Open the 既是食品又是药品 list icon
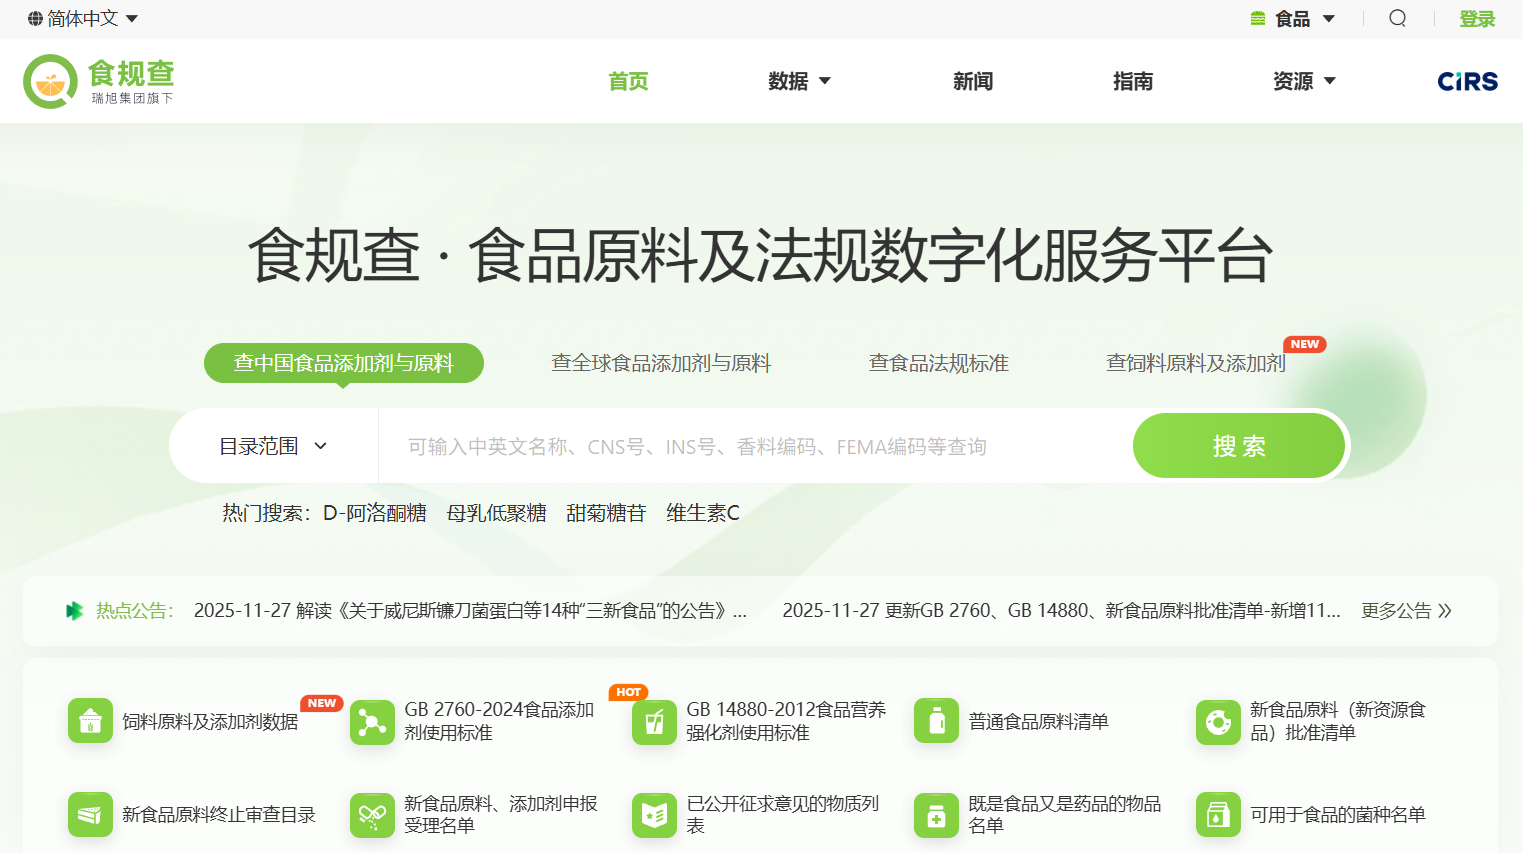 pyautogui.click(x=936, y=815)
